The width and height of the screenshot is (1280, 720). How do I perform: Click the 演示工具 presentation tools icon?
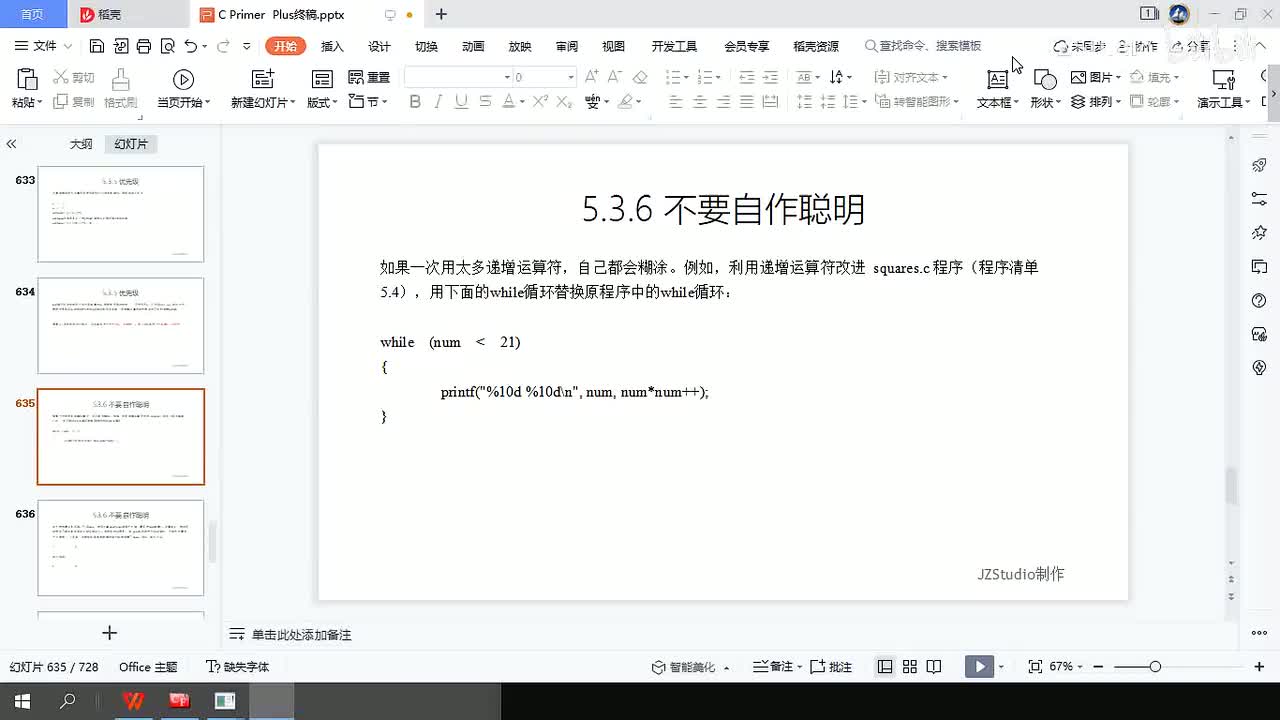(1223, 80)
